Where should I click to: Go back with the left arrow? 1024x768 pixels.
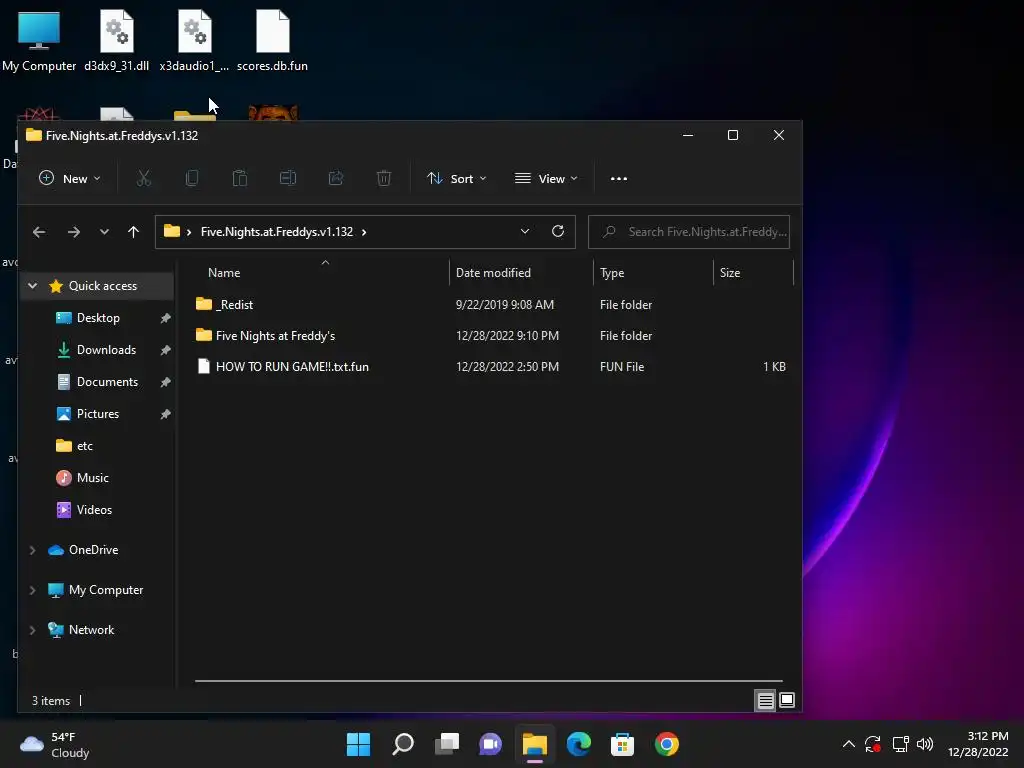pyautogui.click(x=39, y=232)
